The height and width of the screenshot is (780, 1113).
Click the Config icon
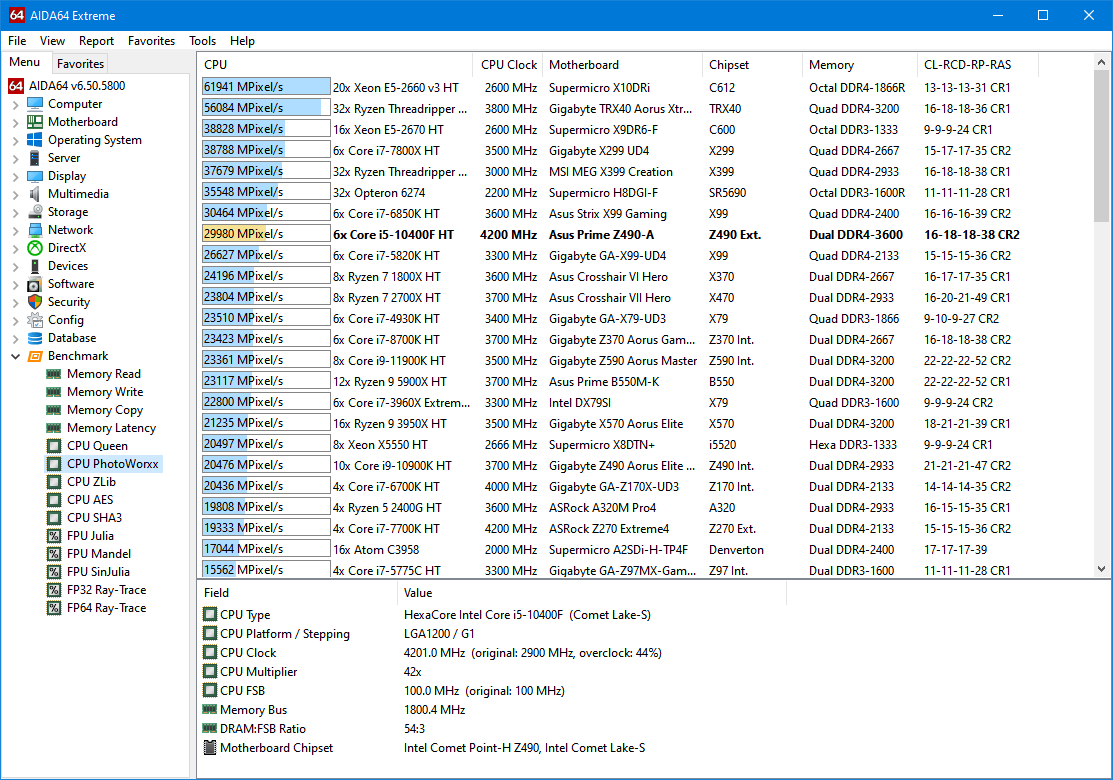click(35, 319)
